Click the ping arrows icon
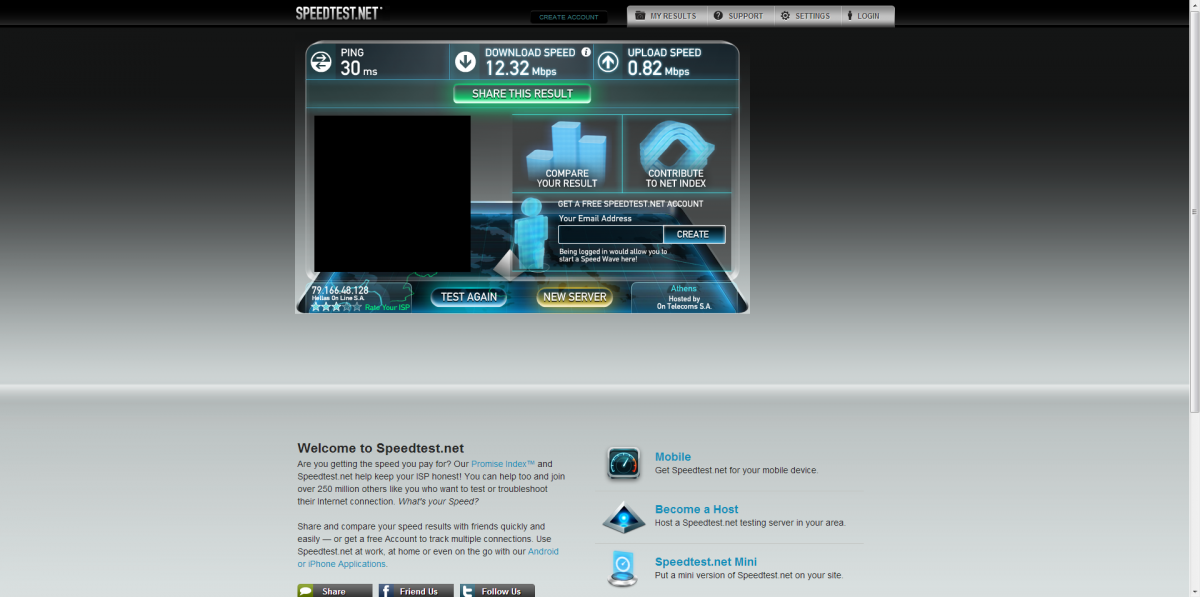Image resolution: width=1200 pixels, height=597 pixels. [321, 62]
